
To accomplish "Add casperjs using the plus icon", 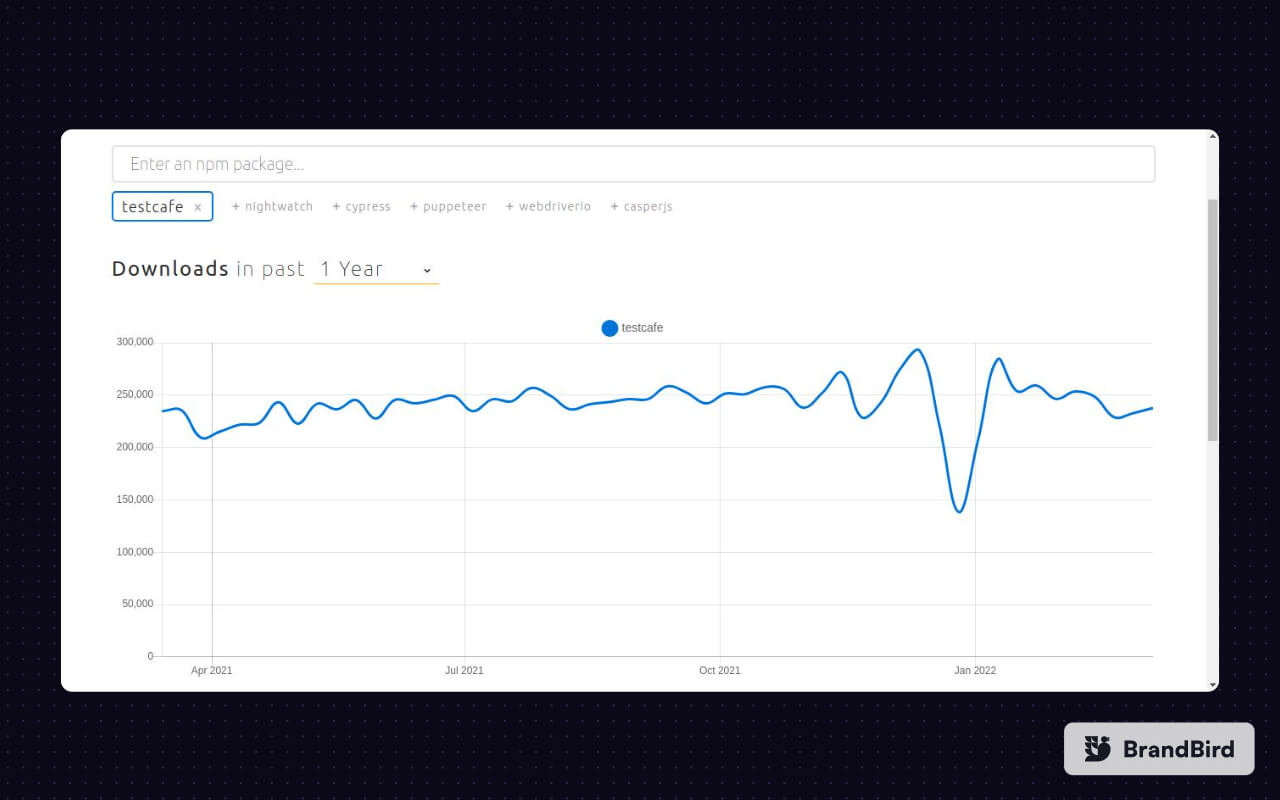I will 614,206.
